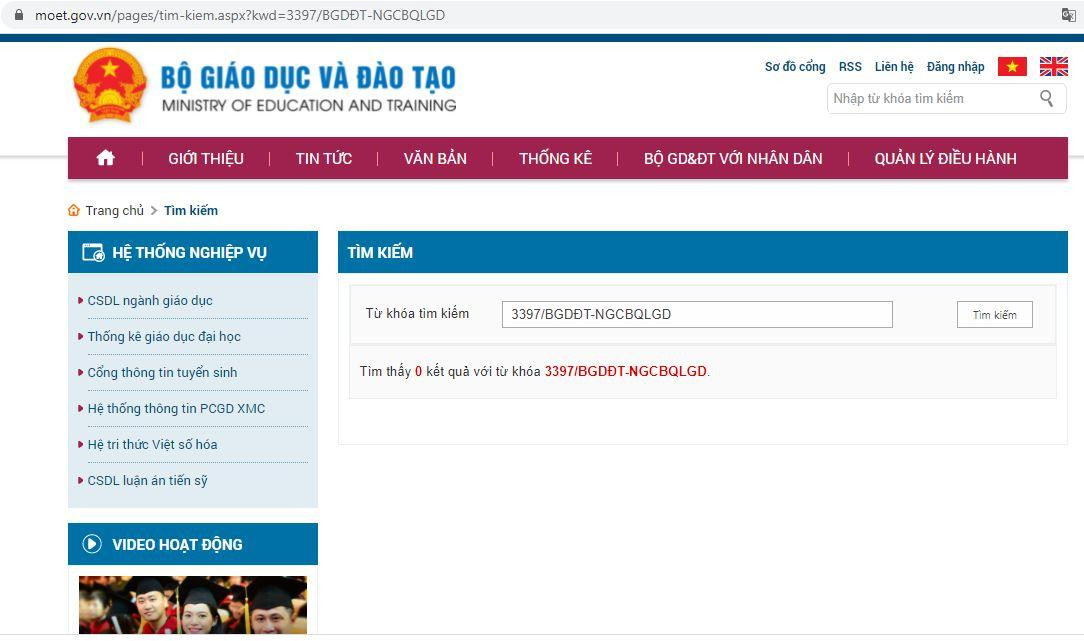1084x641 pixels.
Task: Open QUẢN LÝ ĐIỀU HÀNH menu
Action: pos(945,158)
